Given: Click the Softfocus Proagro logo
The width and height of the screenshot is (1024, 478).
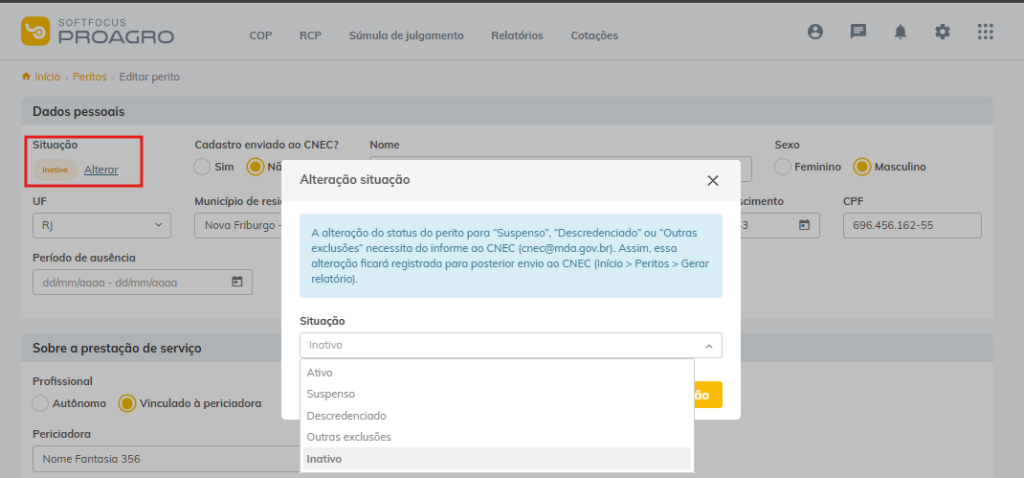Looking at the screenshot, I should coord(98,31).
